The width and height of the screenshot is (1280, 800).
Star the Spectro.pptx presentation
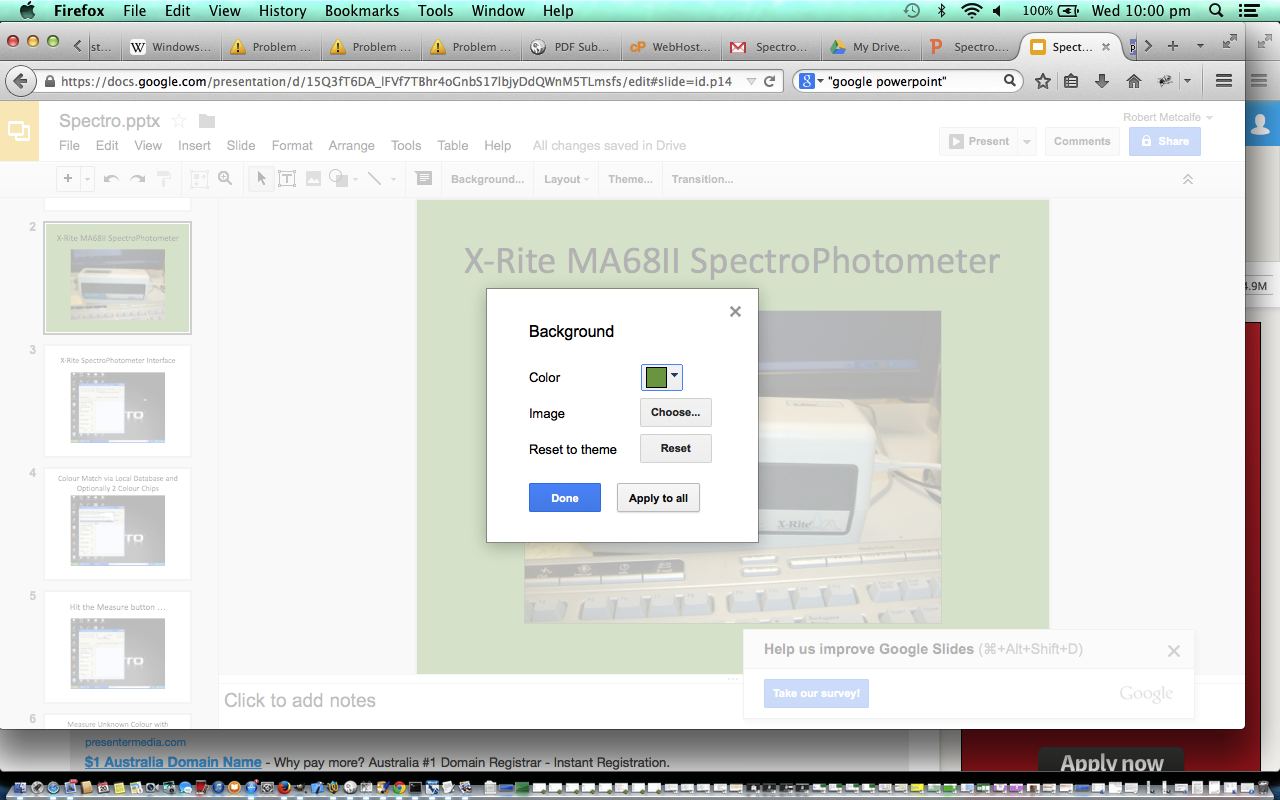179,121
